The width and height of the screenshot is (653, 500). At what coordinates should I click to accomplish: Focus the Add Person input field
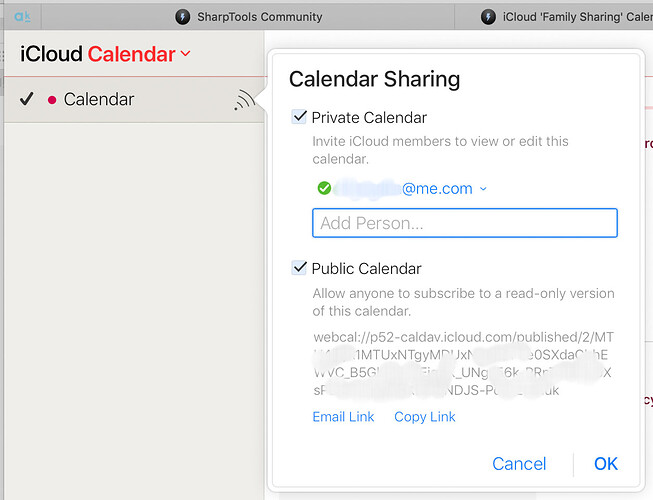[x=465, y=223]
